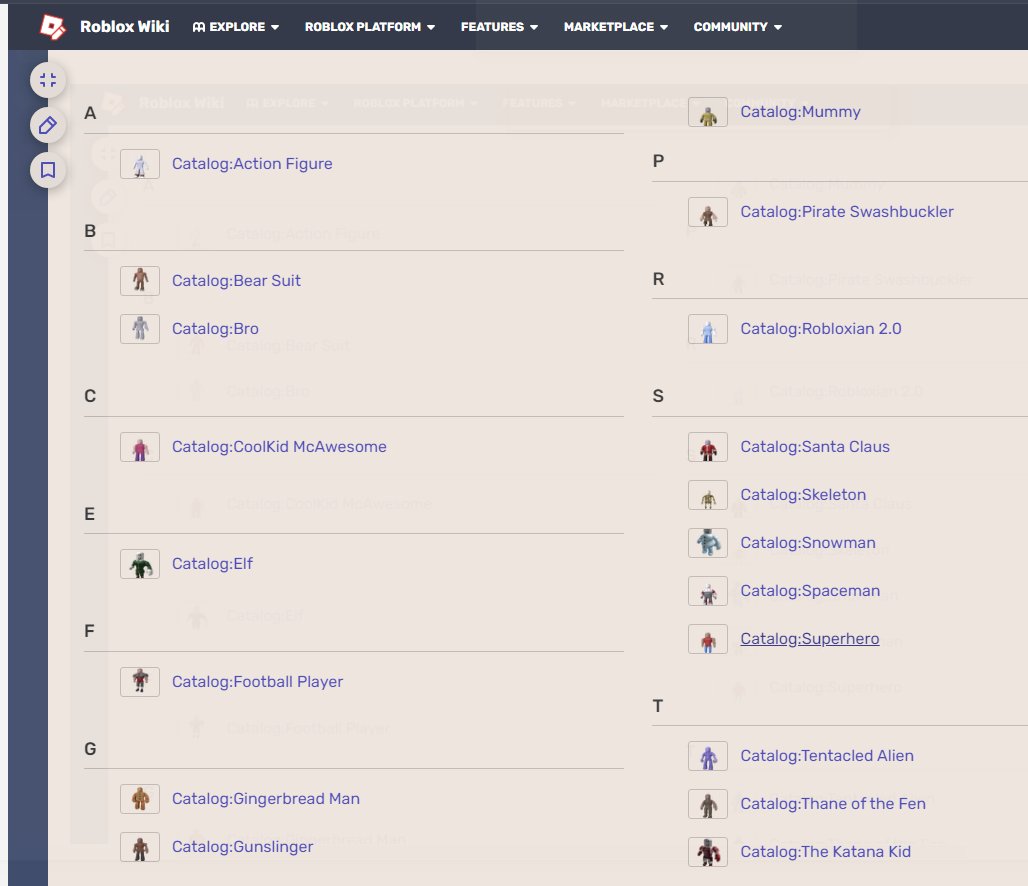1028x886 pixels.
Task: Open the Catalog:Skeleton link
Action: tap(803, 494)
